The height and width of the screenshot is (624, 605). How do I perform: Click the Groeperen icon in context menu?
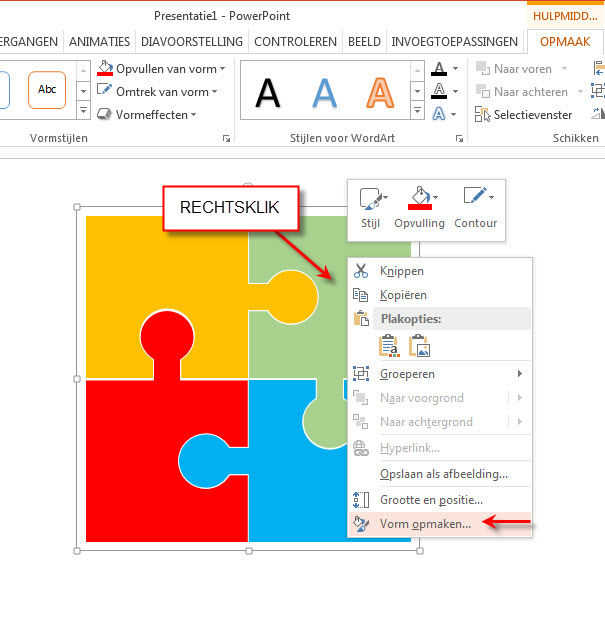361,374
